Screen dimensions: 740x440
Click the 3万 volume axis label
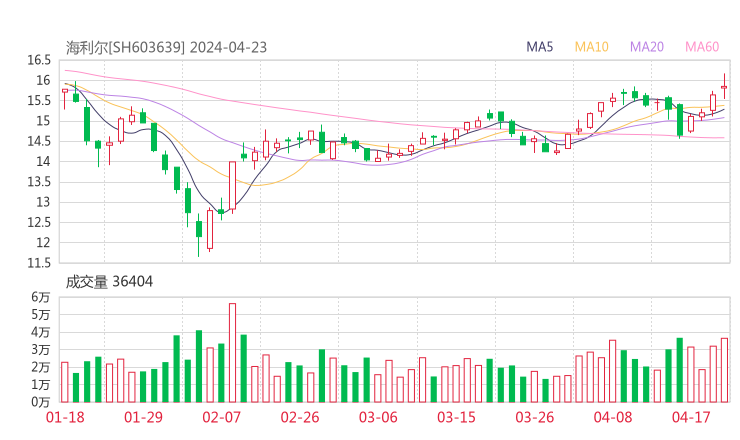tap(41, 350)
